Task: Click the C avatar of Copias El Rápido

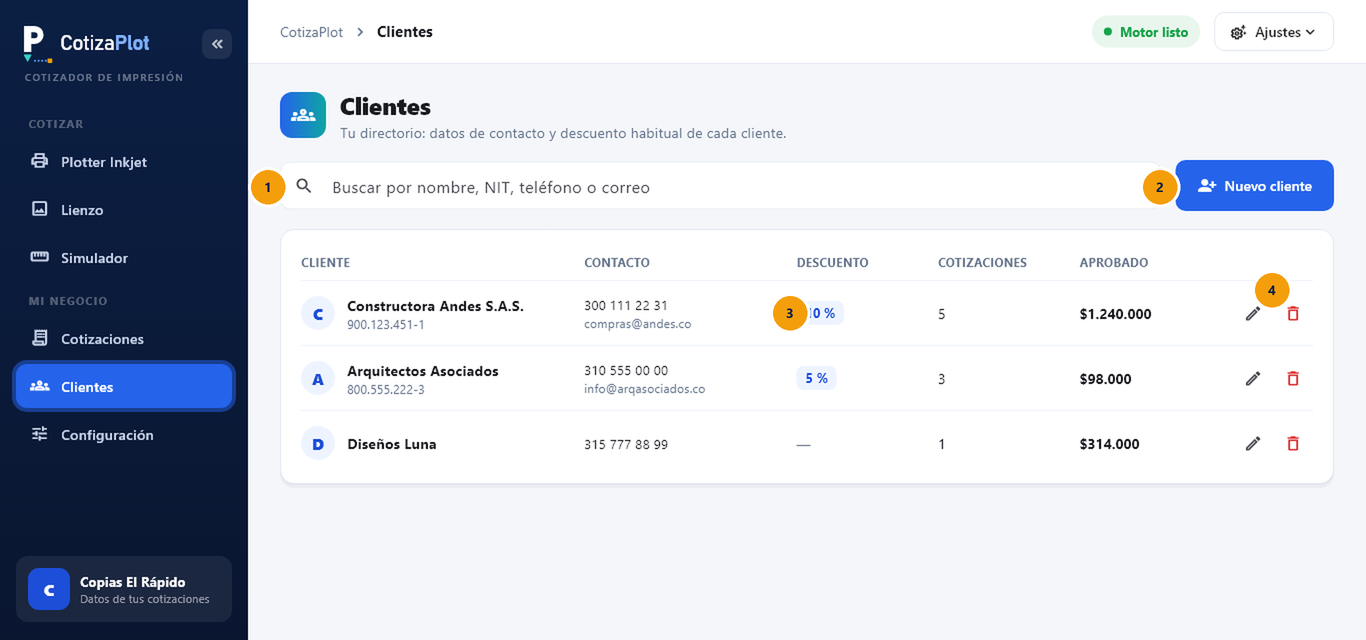Action: 49,589
